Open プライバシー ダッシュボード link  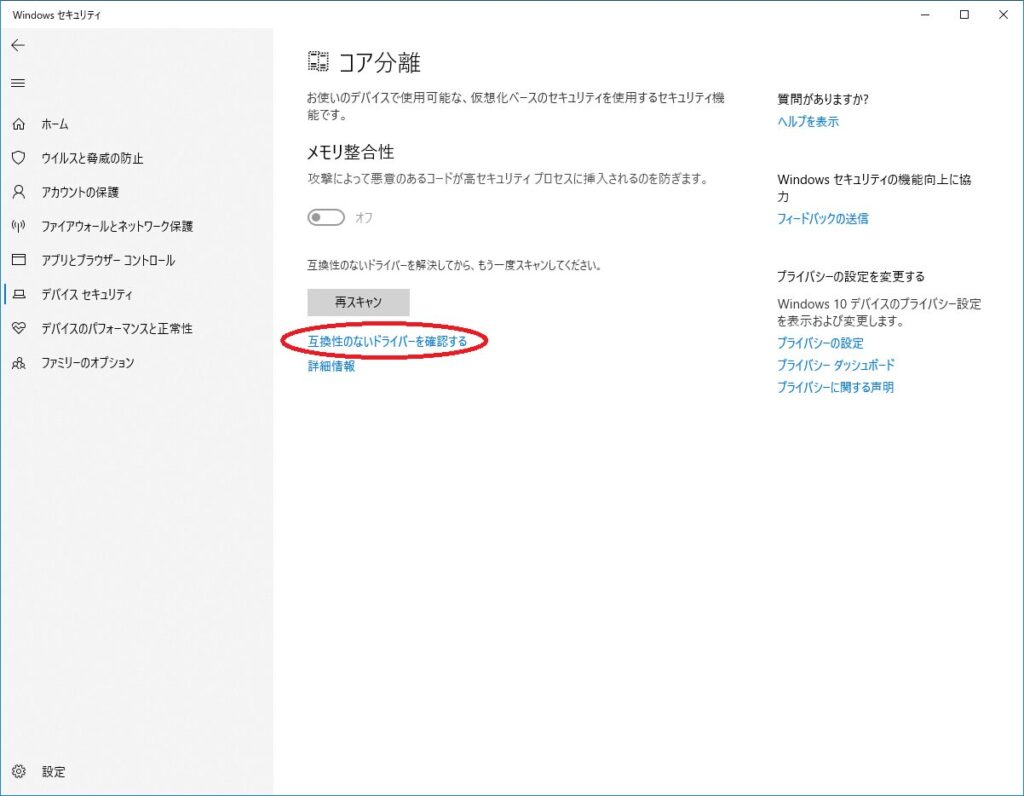click(x=836, y=365)
